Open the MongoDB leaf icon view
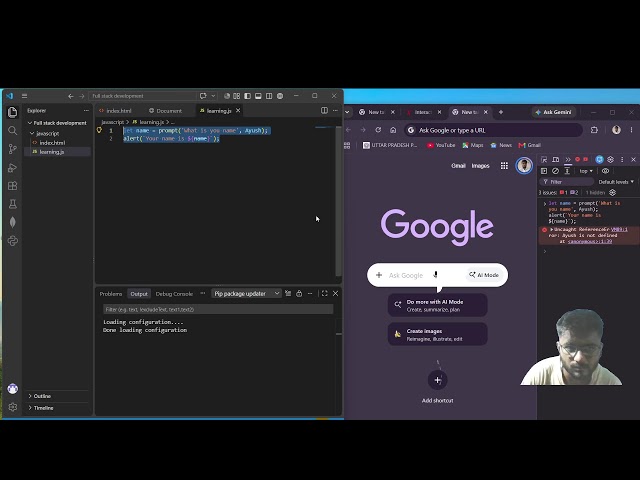The image size is (640, 480). 13,222
